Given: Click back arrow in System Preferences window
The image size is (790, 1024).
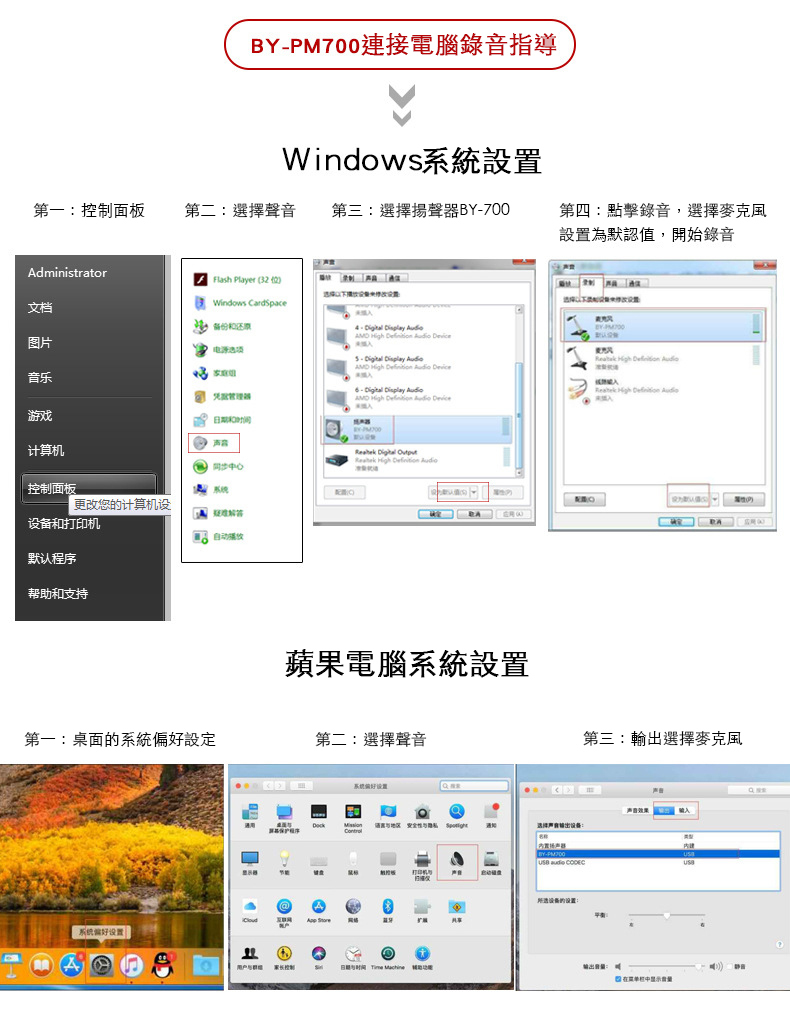Looking at the screenshot, I should 268,786.
